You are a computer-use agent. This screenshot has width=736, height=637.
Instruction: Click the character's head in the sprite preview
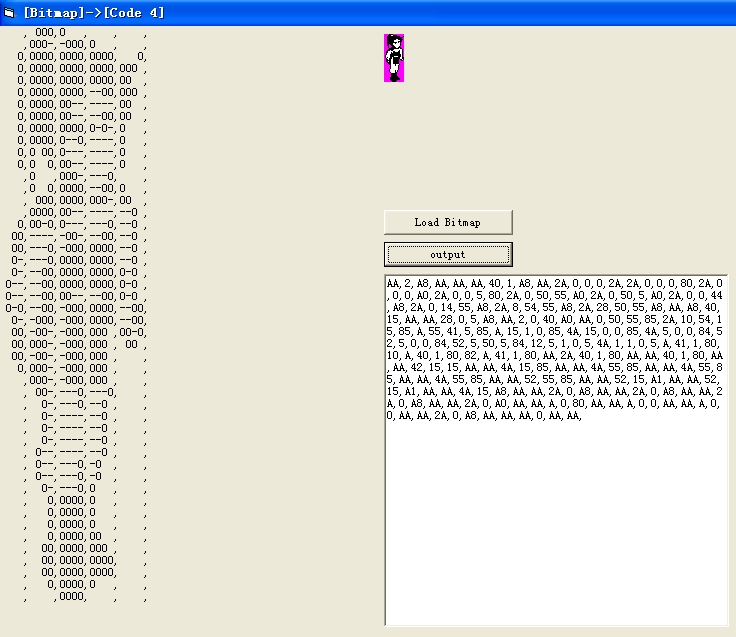395,42
